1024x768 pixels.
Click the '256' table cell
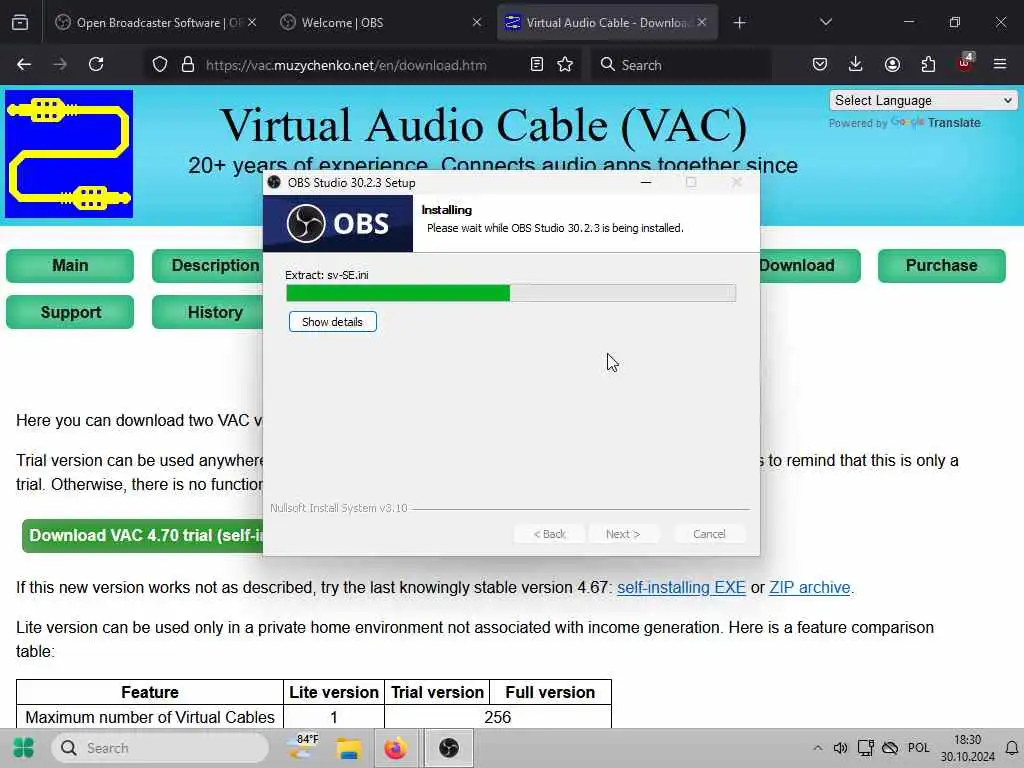click(x=498, y=717)
